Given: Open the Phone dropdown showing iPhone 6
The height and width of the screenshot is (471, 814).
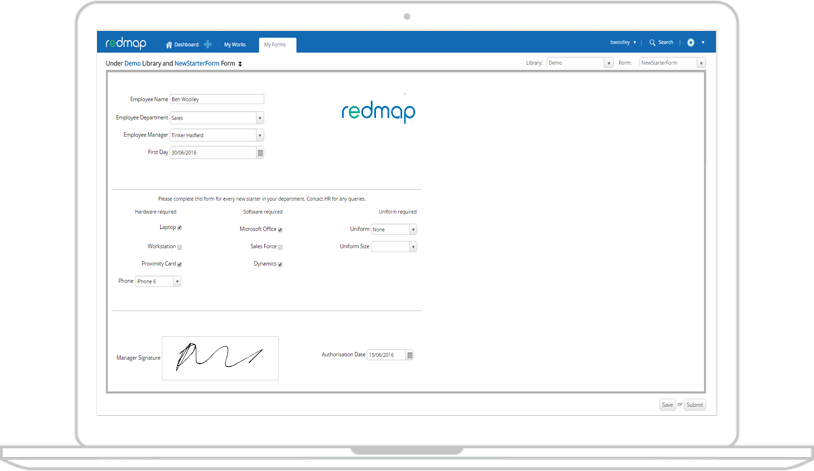Looking at the screenshot, I should (x=158, y=281).
